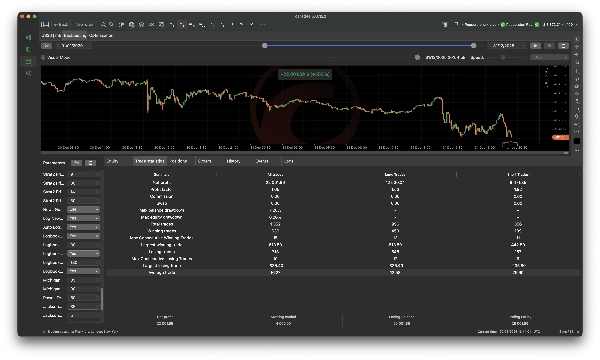Switch to the Optimization tab
The height and width of the screenshot is (360, 600).
[x=101, y=36]
